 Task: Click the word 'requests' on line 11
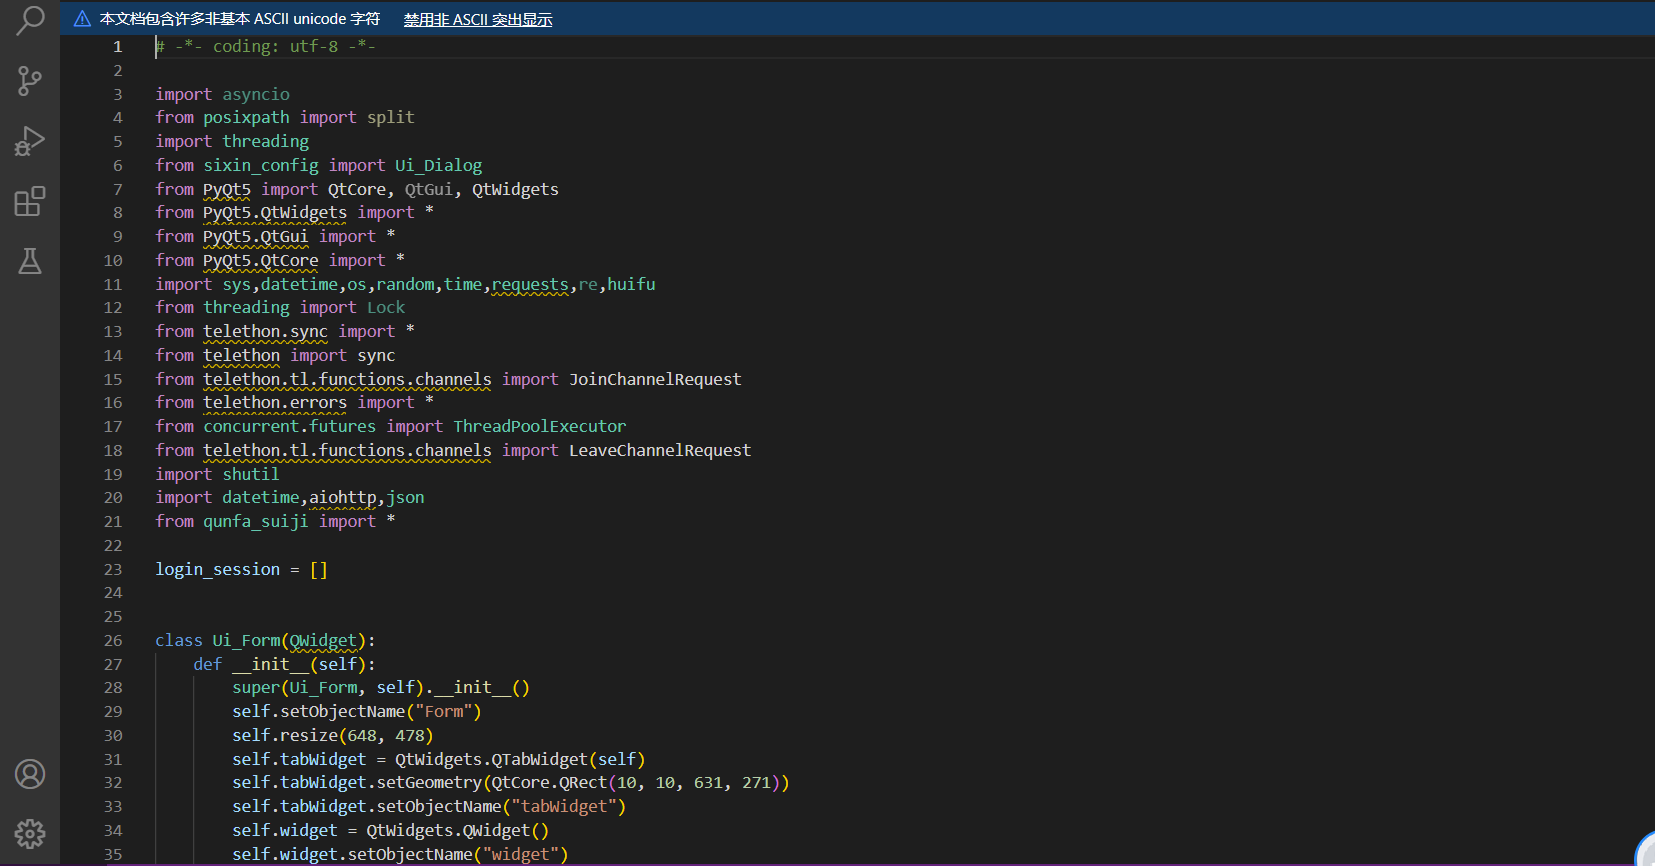[530, 284]
